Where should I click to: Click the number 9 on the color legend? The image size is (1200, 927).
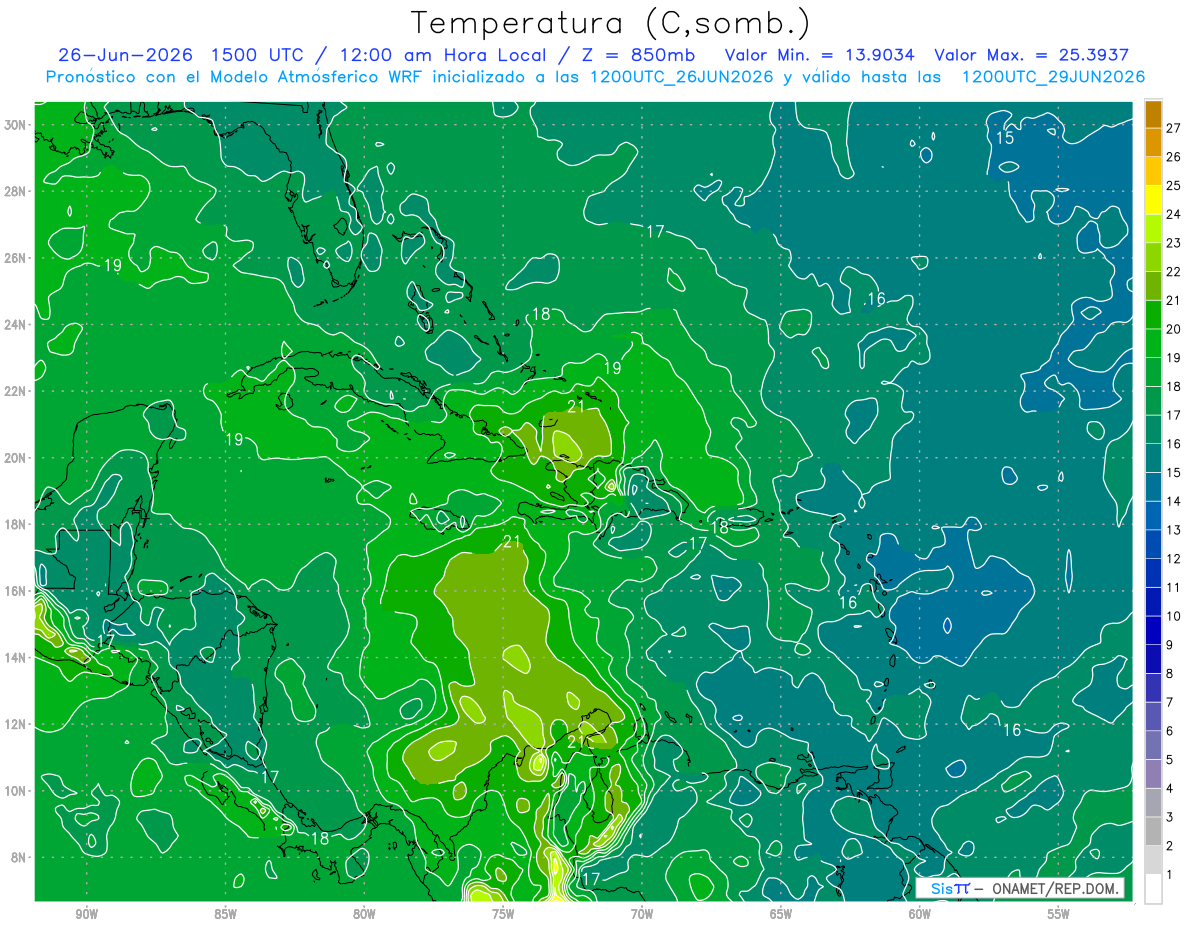click(1170, 645)
